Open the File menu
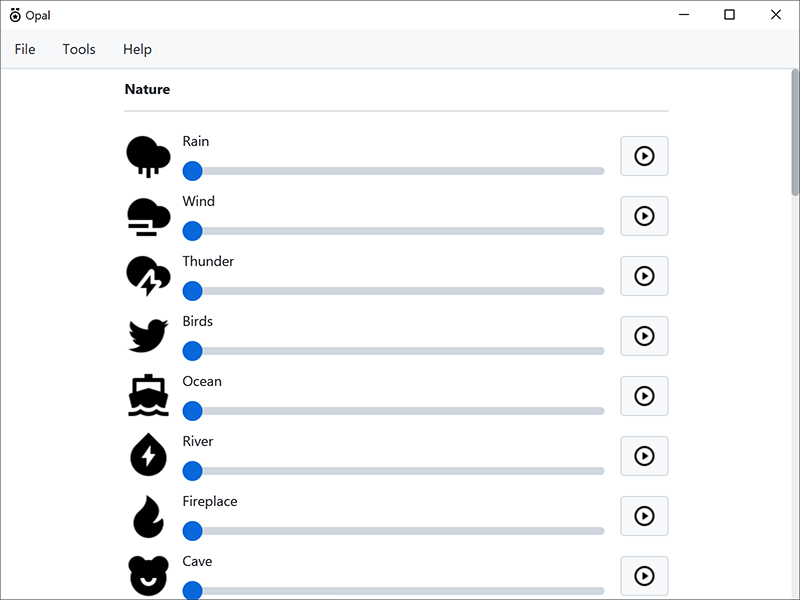This screenshot has height=600, width=800. [x=25, y=49]
